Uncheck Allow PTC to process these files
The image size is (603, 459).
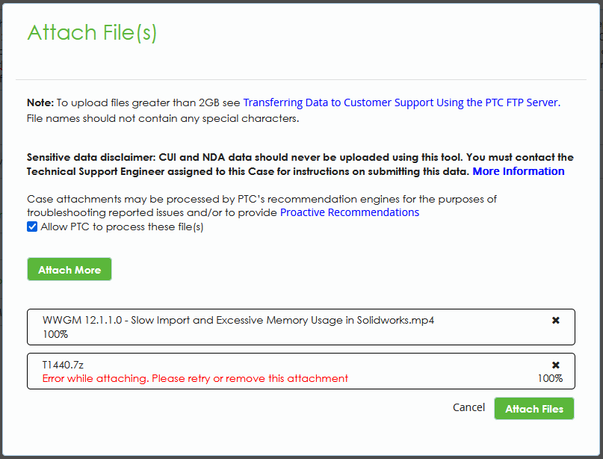tap(32, 226)
